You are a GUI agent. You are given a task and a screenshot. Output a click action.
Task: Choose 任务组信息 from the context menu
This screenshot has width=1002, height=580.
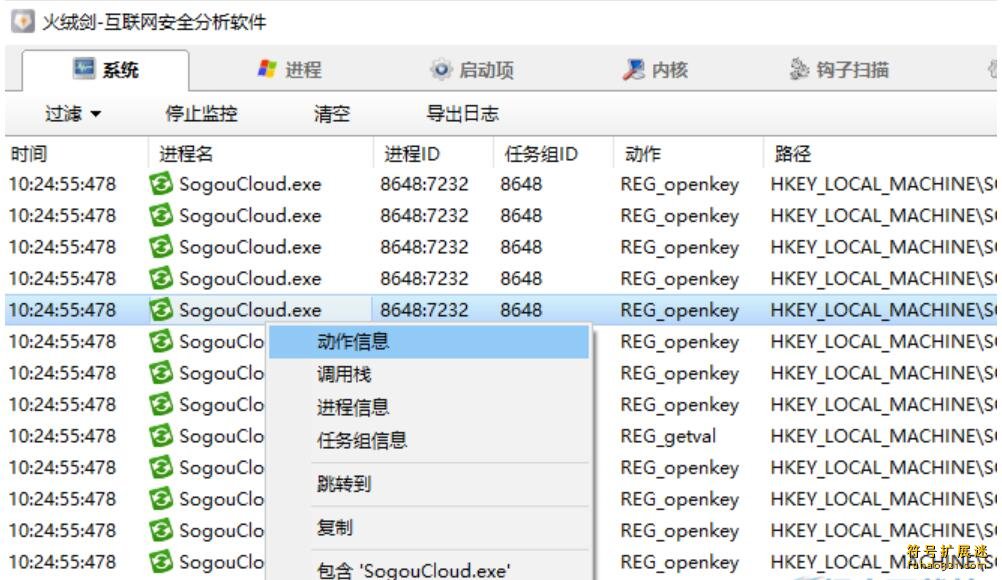coord(362,440)
